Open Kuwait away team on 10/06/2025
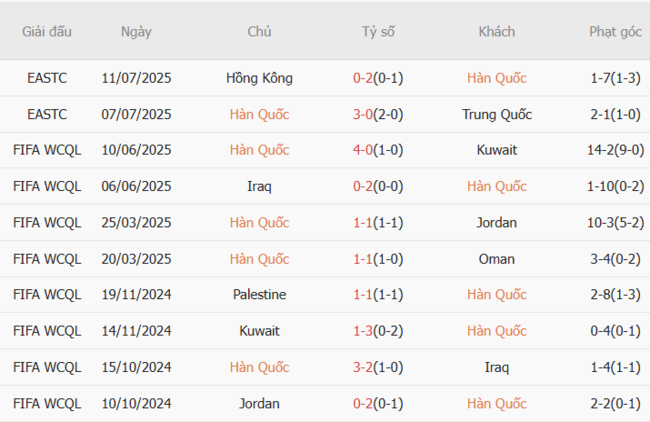This screenshot has width=650, height=422. click(x=497, y=150)
